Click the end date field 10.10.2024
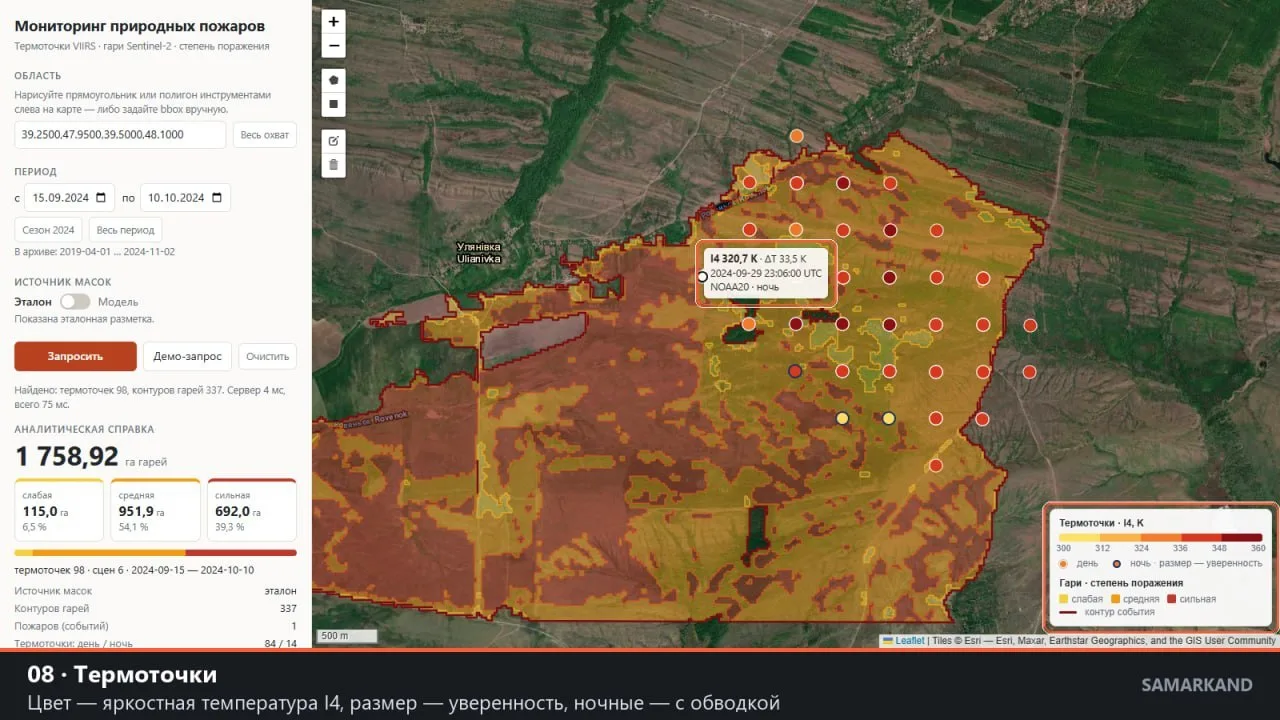This screenshot has width=1280, height=720. pyautogui.click(x=185, y=198)
